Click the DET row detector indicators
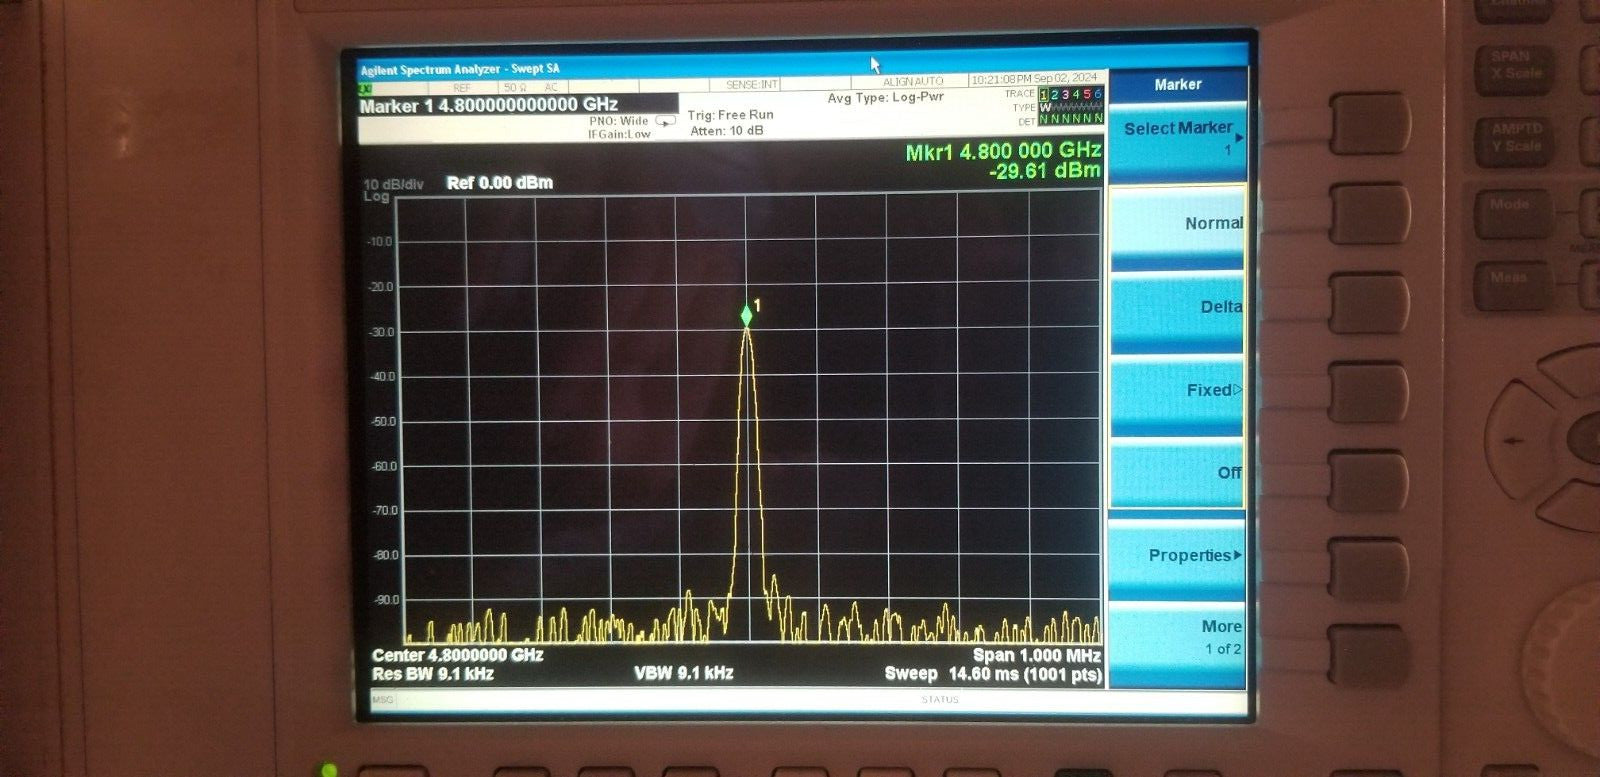The height and width of the screenshot is (777, 1600). (1071, 119)
